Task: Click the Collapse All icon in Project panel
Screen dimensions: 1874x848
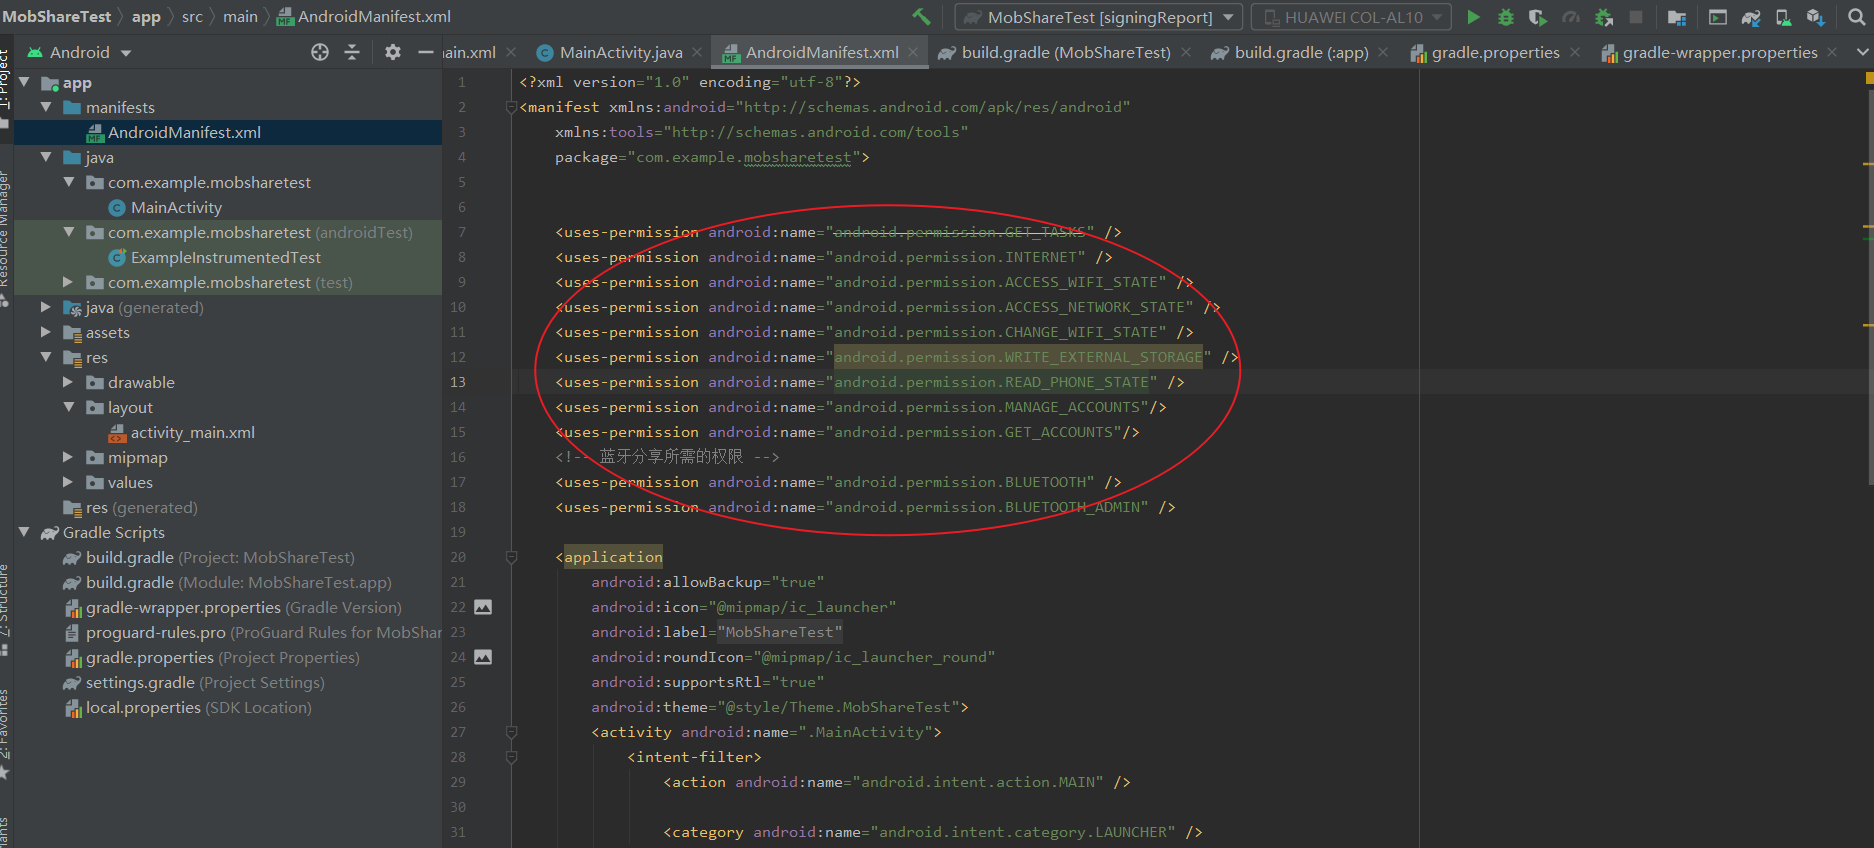Action: pos(352,52)
